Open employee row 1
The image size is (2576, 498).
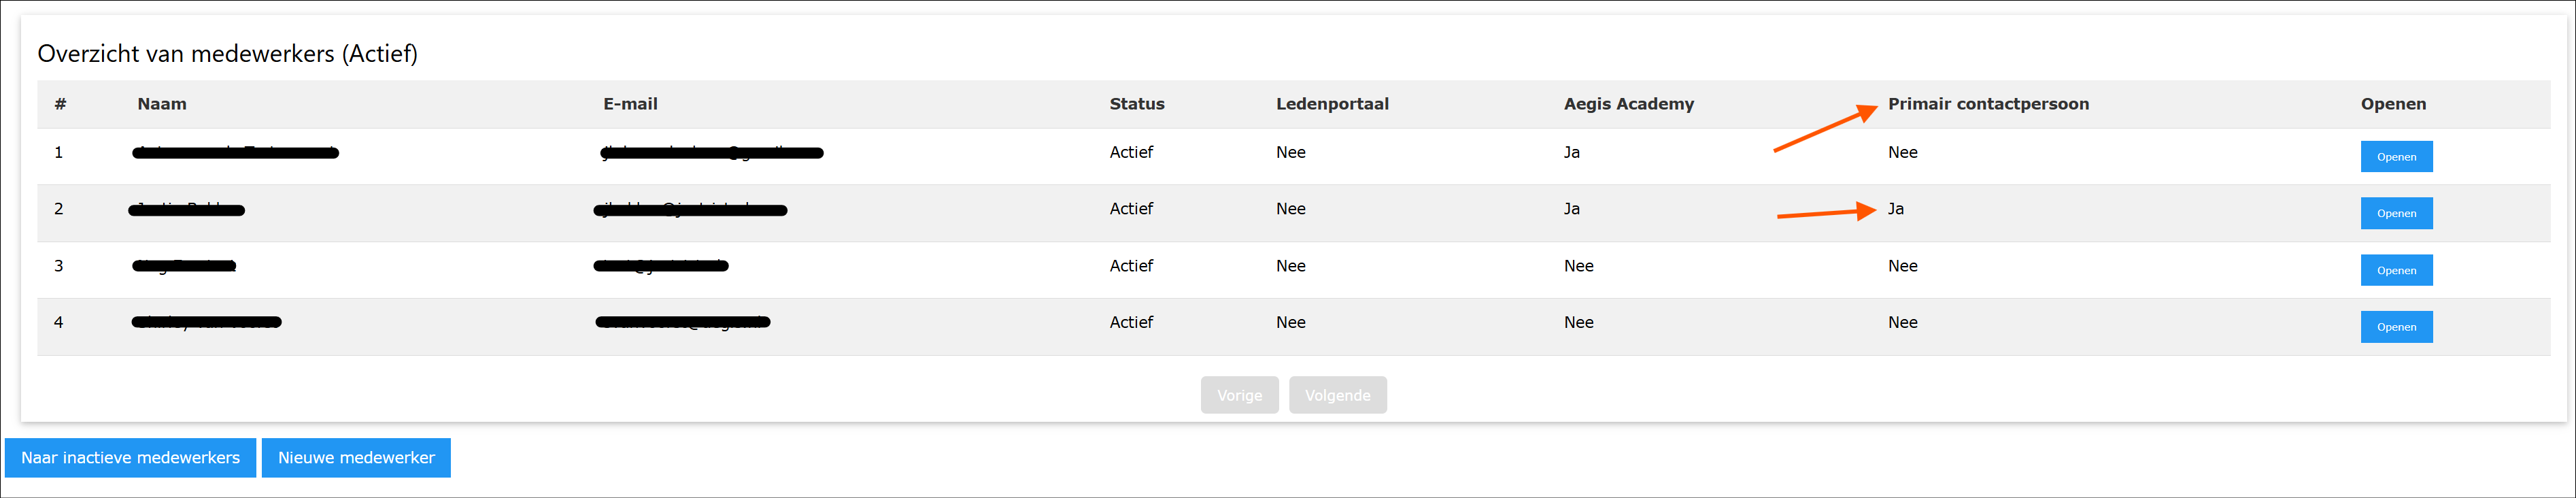pyautogui.click(x=2396, y=156)
